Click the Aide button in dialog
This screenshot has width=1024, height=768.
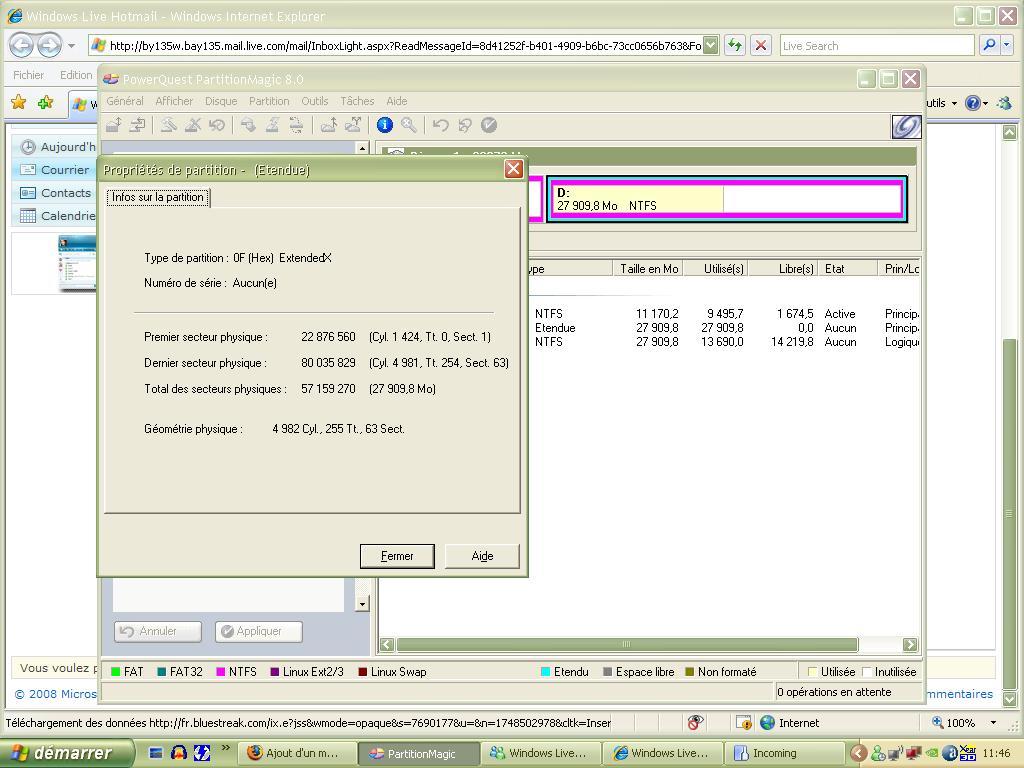[482, 556]
